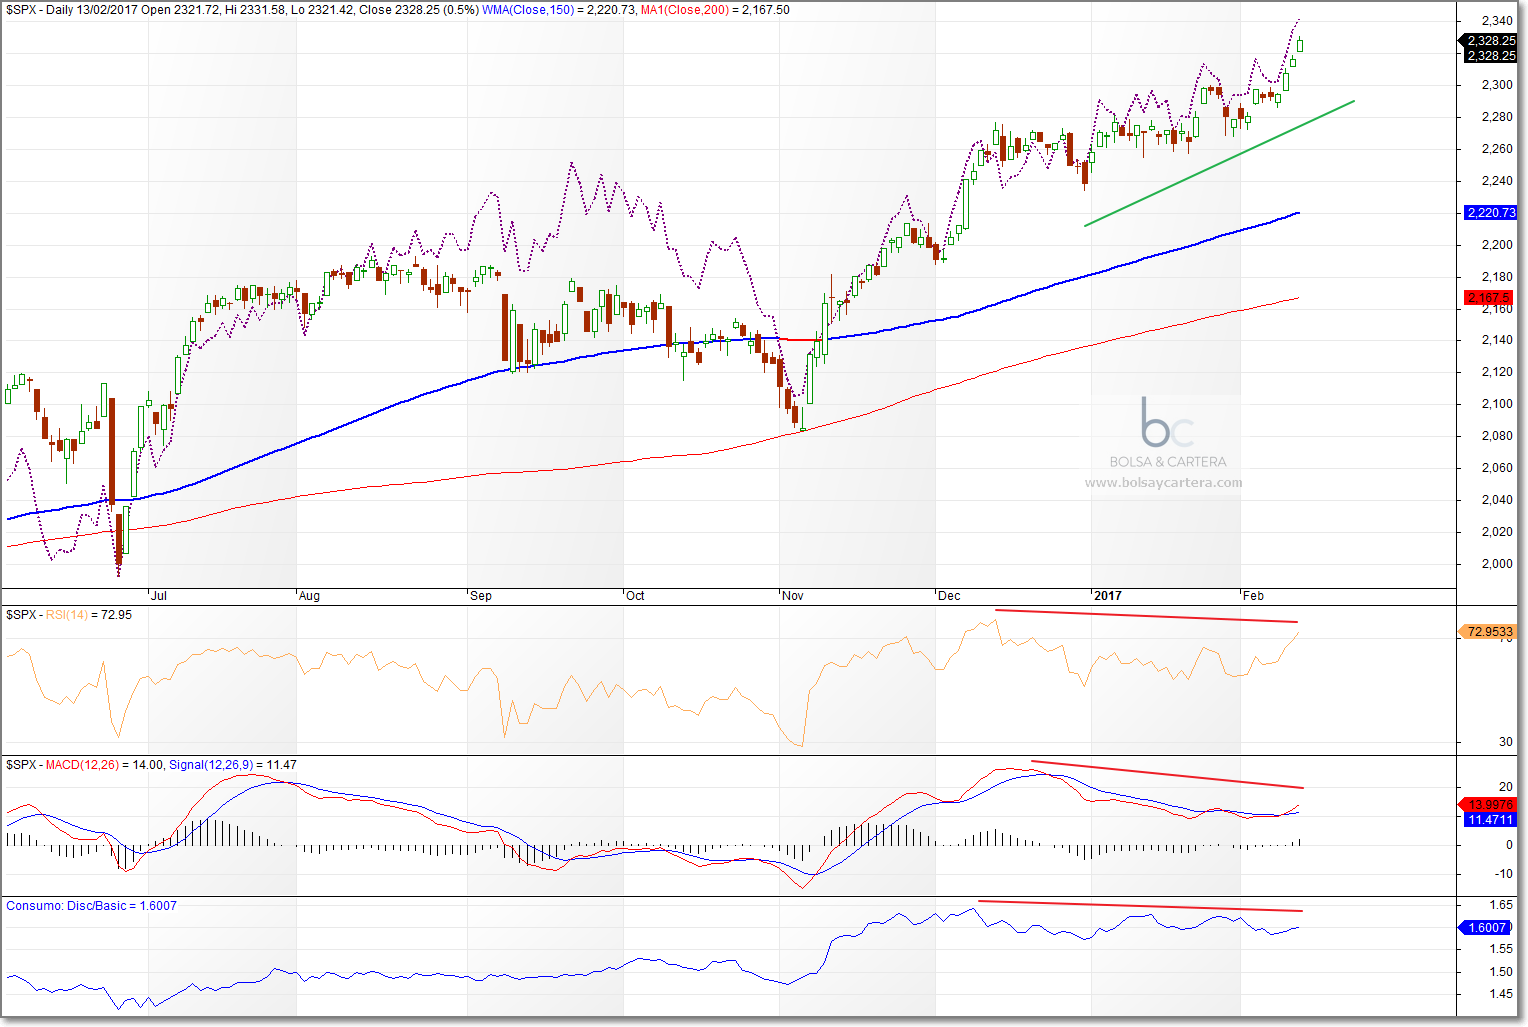Click the Jul month label on the time axis
The image size is (1528, 1027).
[x=159, y=596]
